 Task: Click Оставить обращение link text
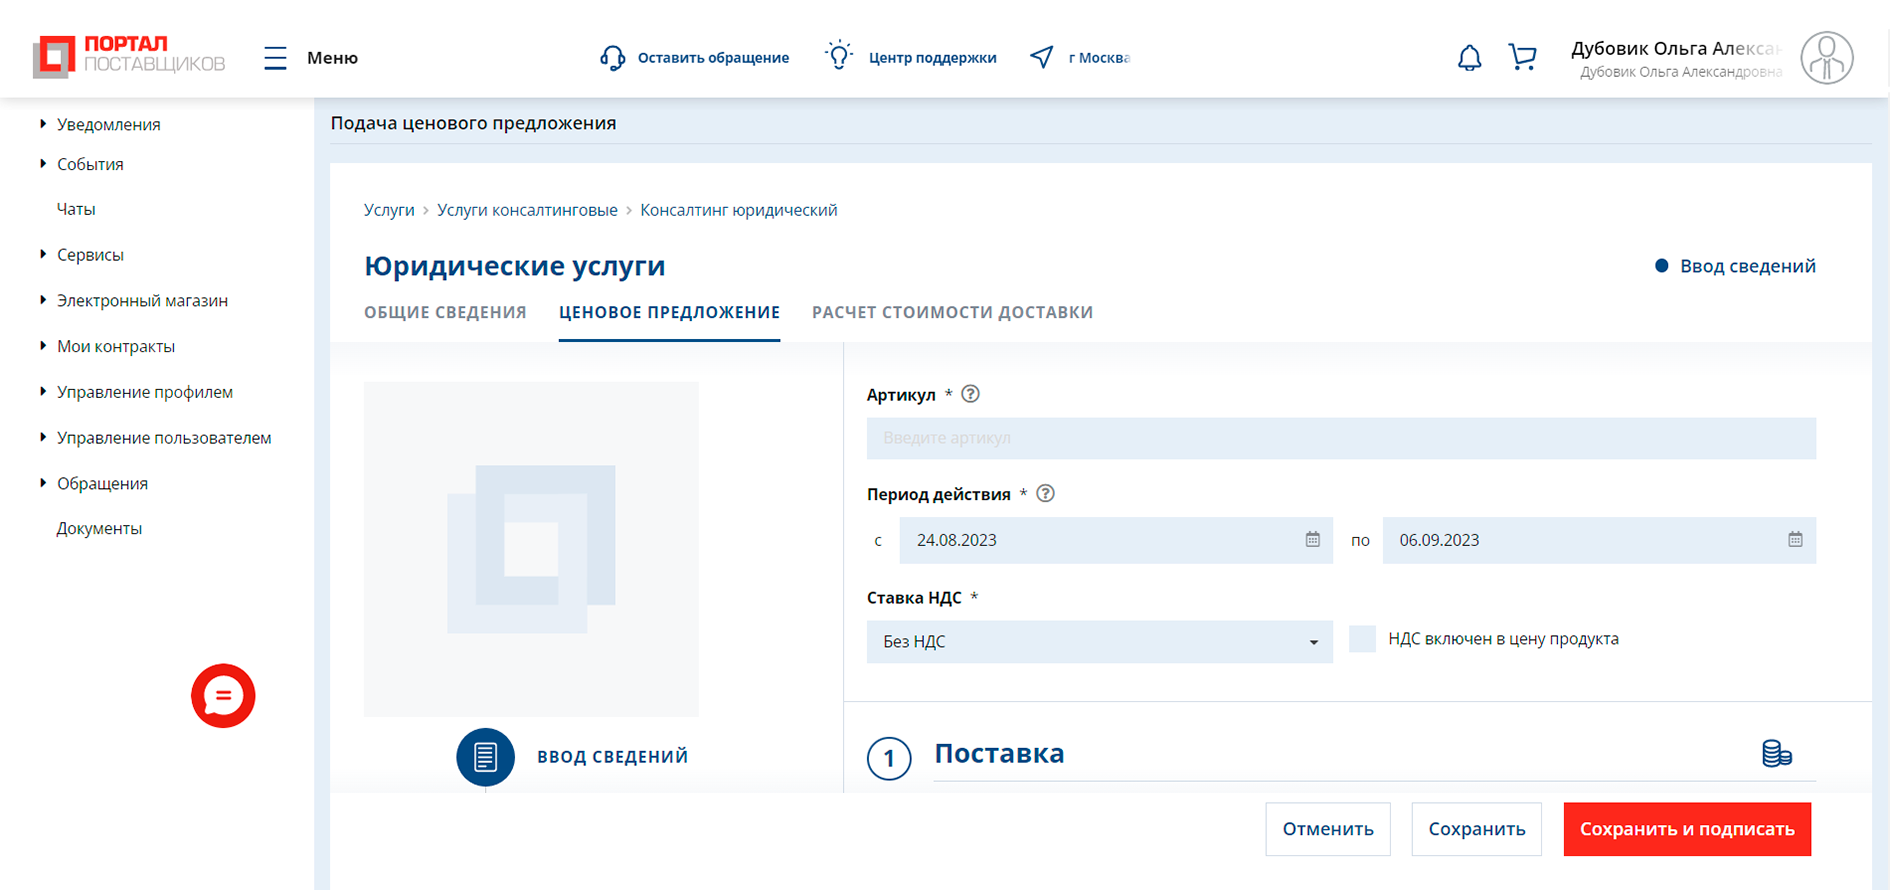tap(713, 58)
